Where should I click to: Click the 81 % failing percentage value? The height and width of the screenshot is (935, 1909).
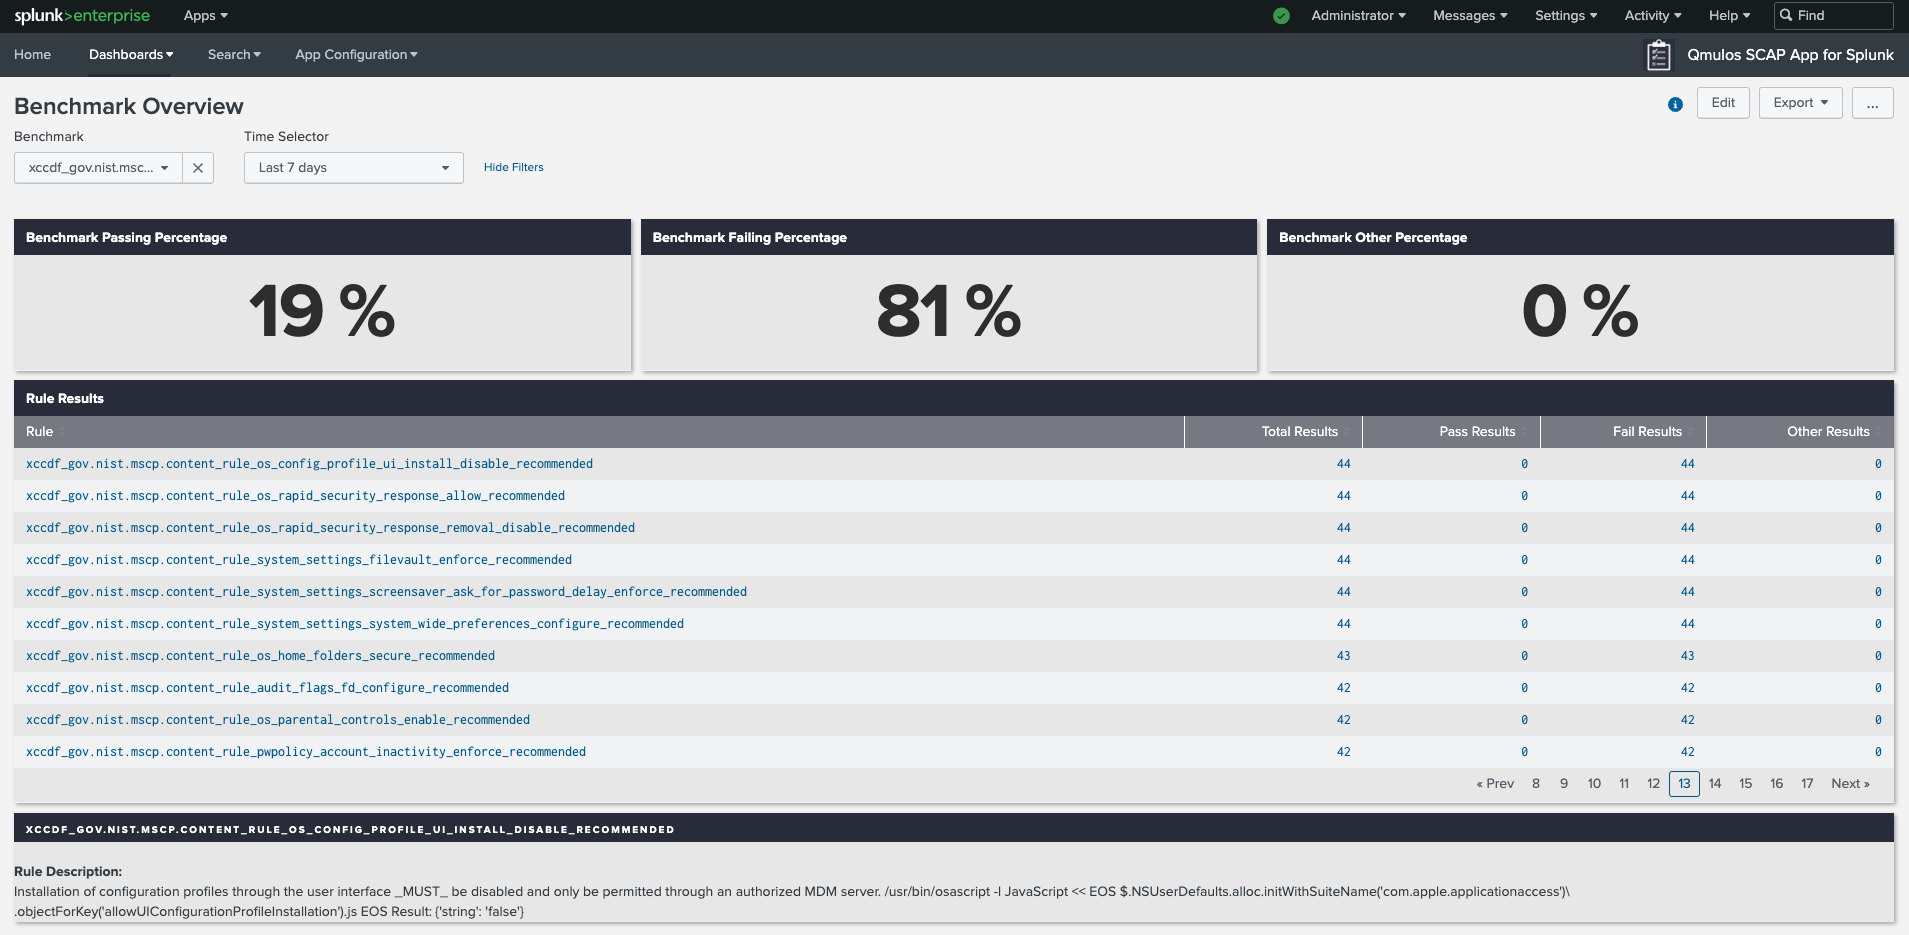(x=949, y=311)
